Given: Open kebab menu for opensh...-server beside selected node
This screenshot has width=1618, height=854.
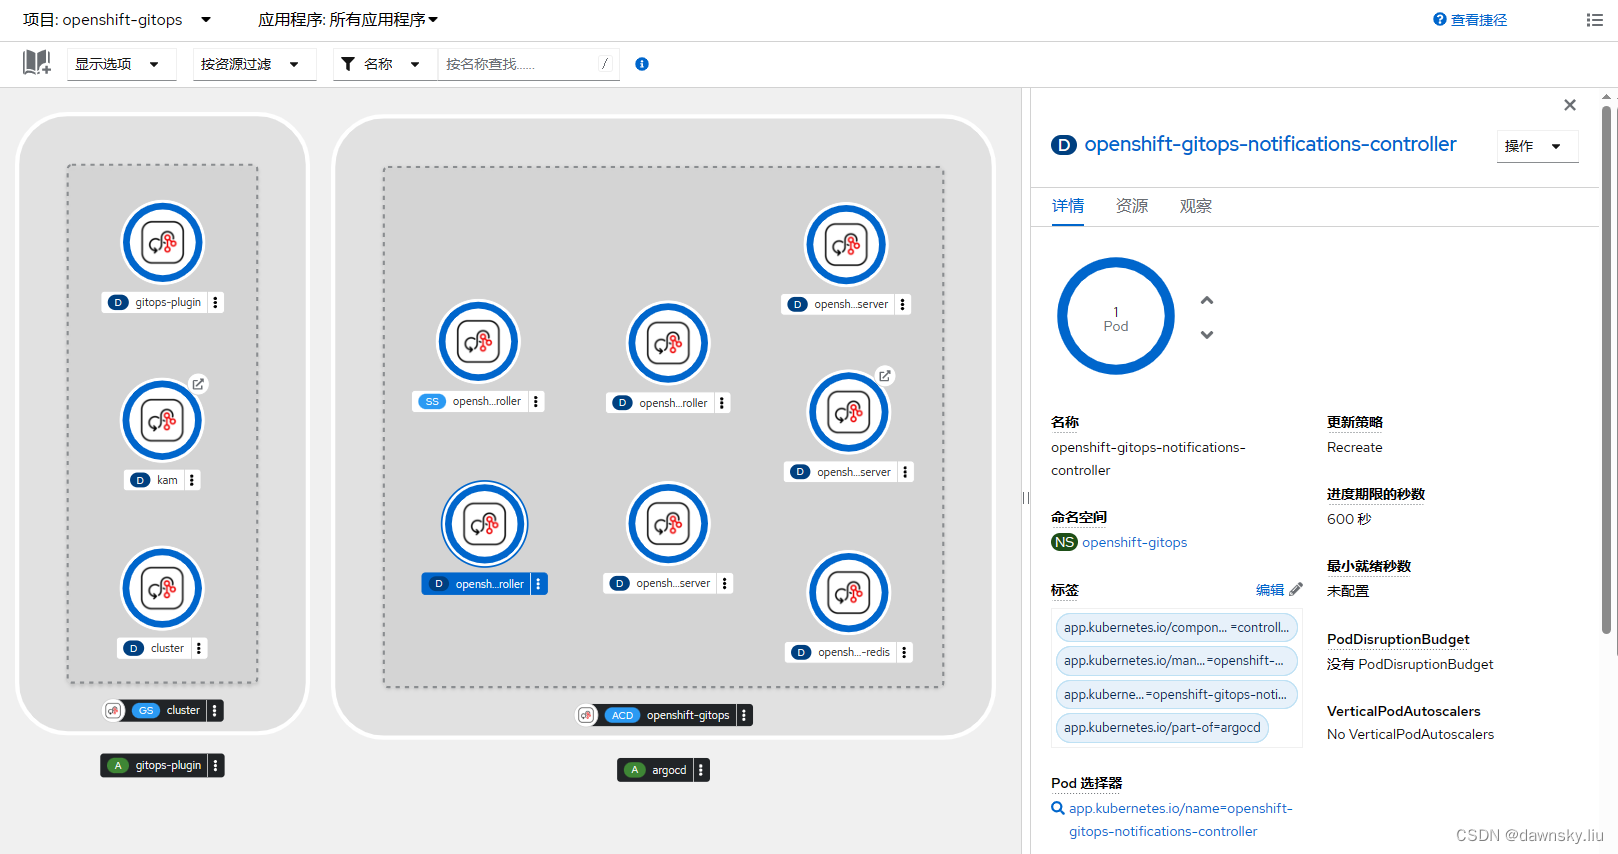Looking at the screenshot, I should [725, 583].
